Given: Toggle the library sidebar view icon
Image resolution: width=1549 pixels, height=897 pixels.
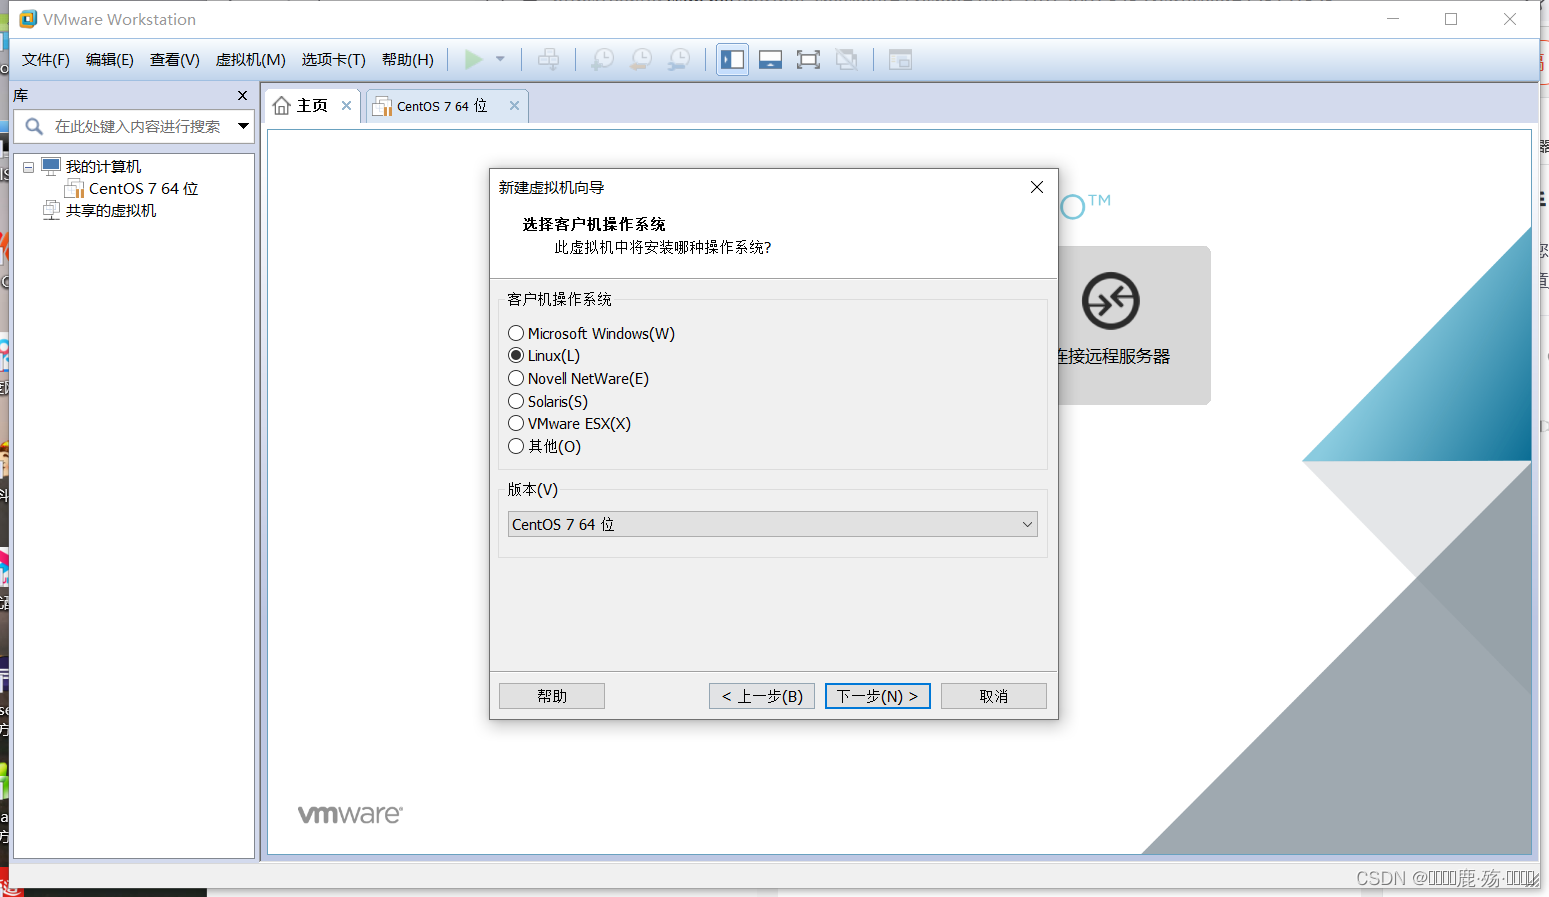Looking at the screenshot, I should [733, 60].
